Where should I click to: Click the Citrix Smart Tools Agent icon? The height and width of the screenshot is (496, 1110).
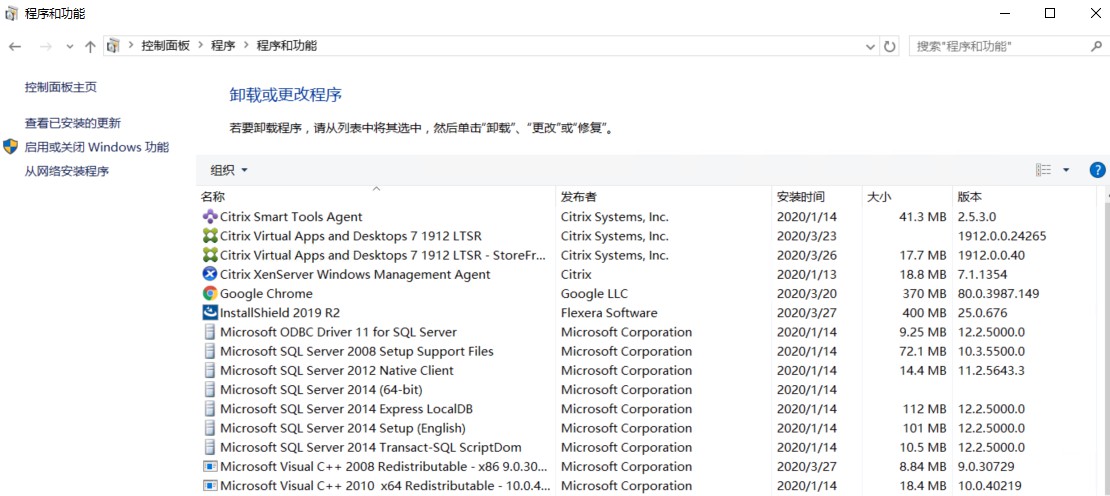point(210,217)
